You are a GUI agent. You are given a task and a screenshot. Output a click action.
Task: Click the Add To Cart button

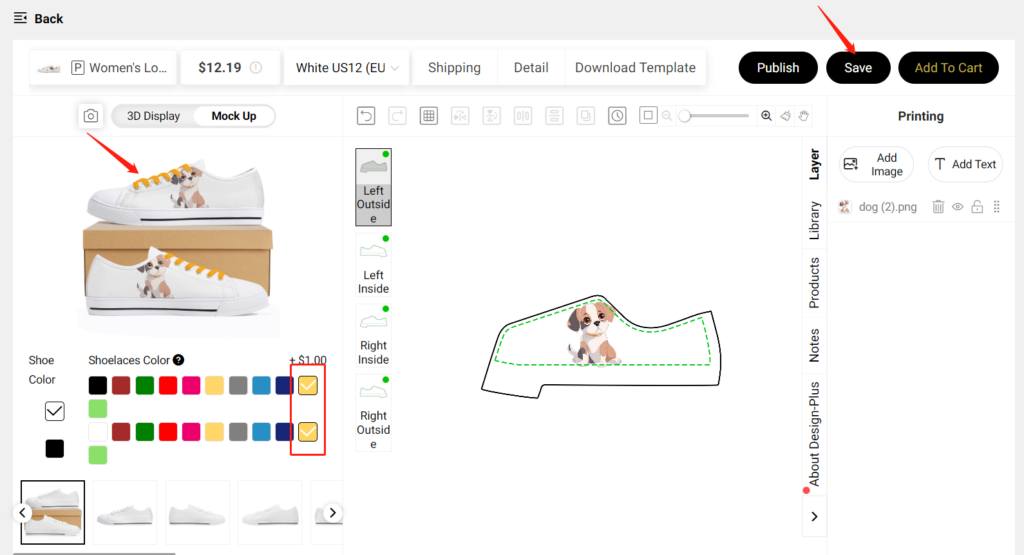[948, 67]
